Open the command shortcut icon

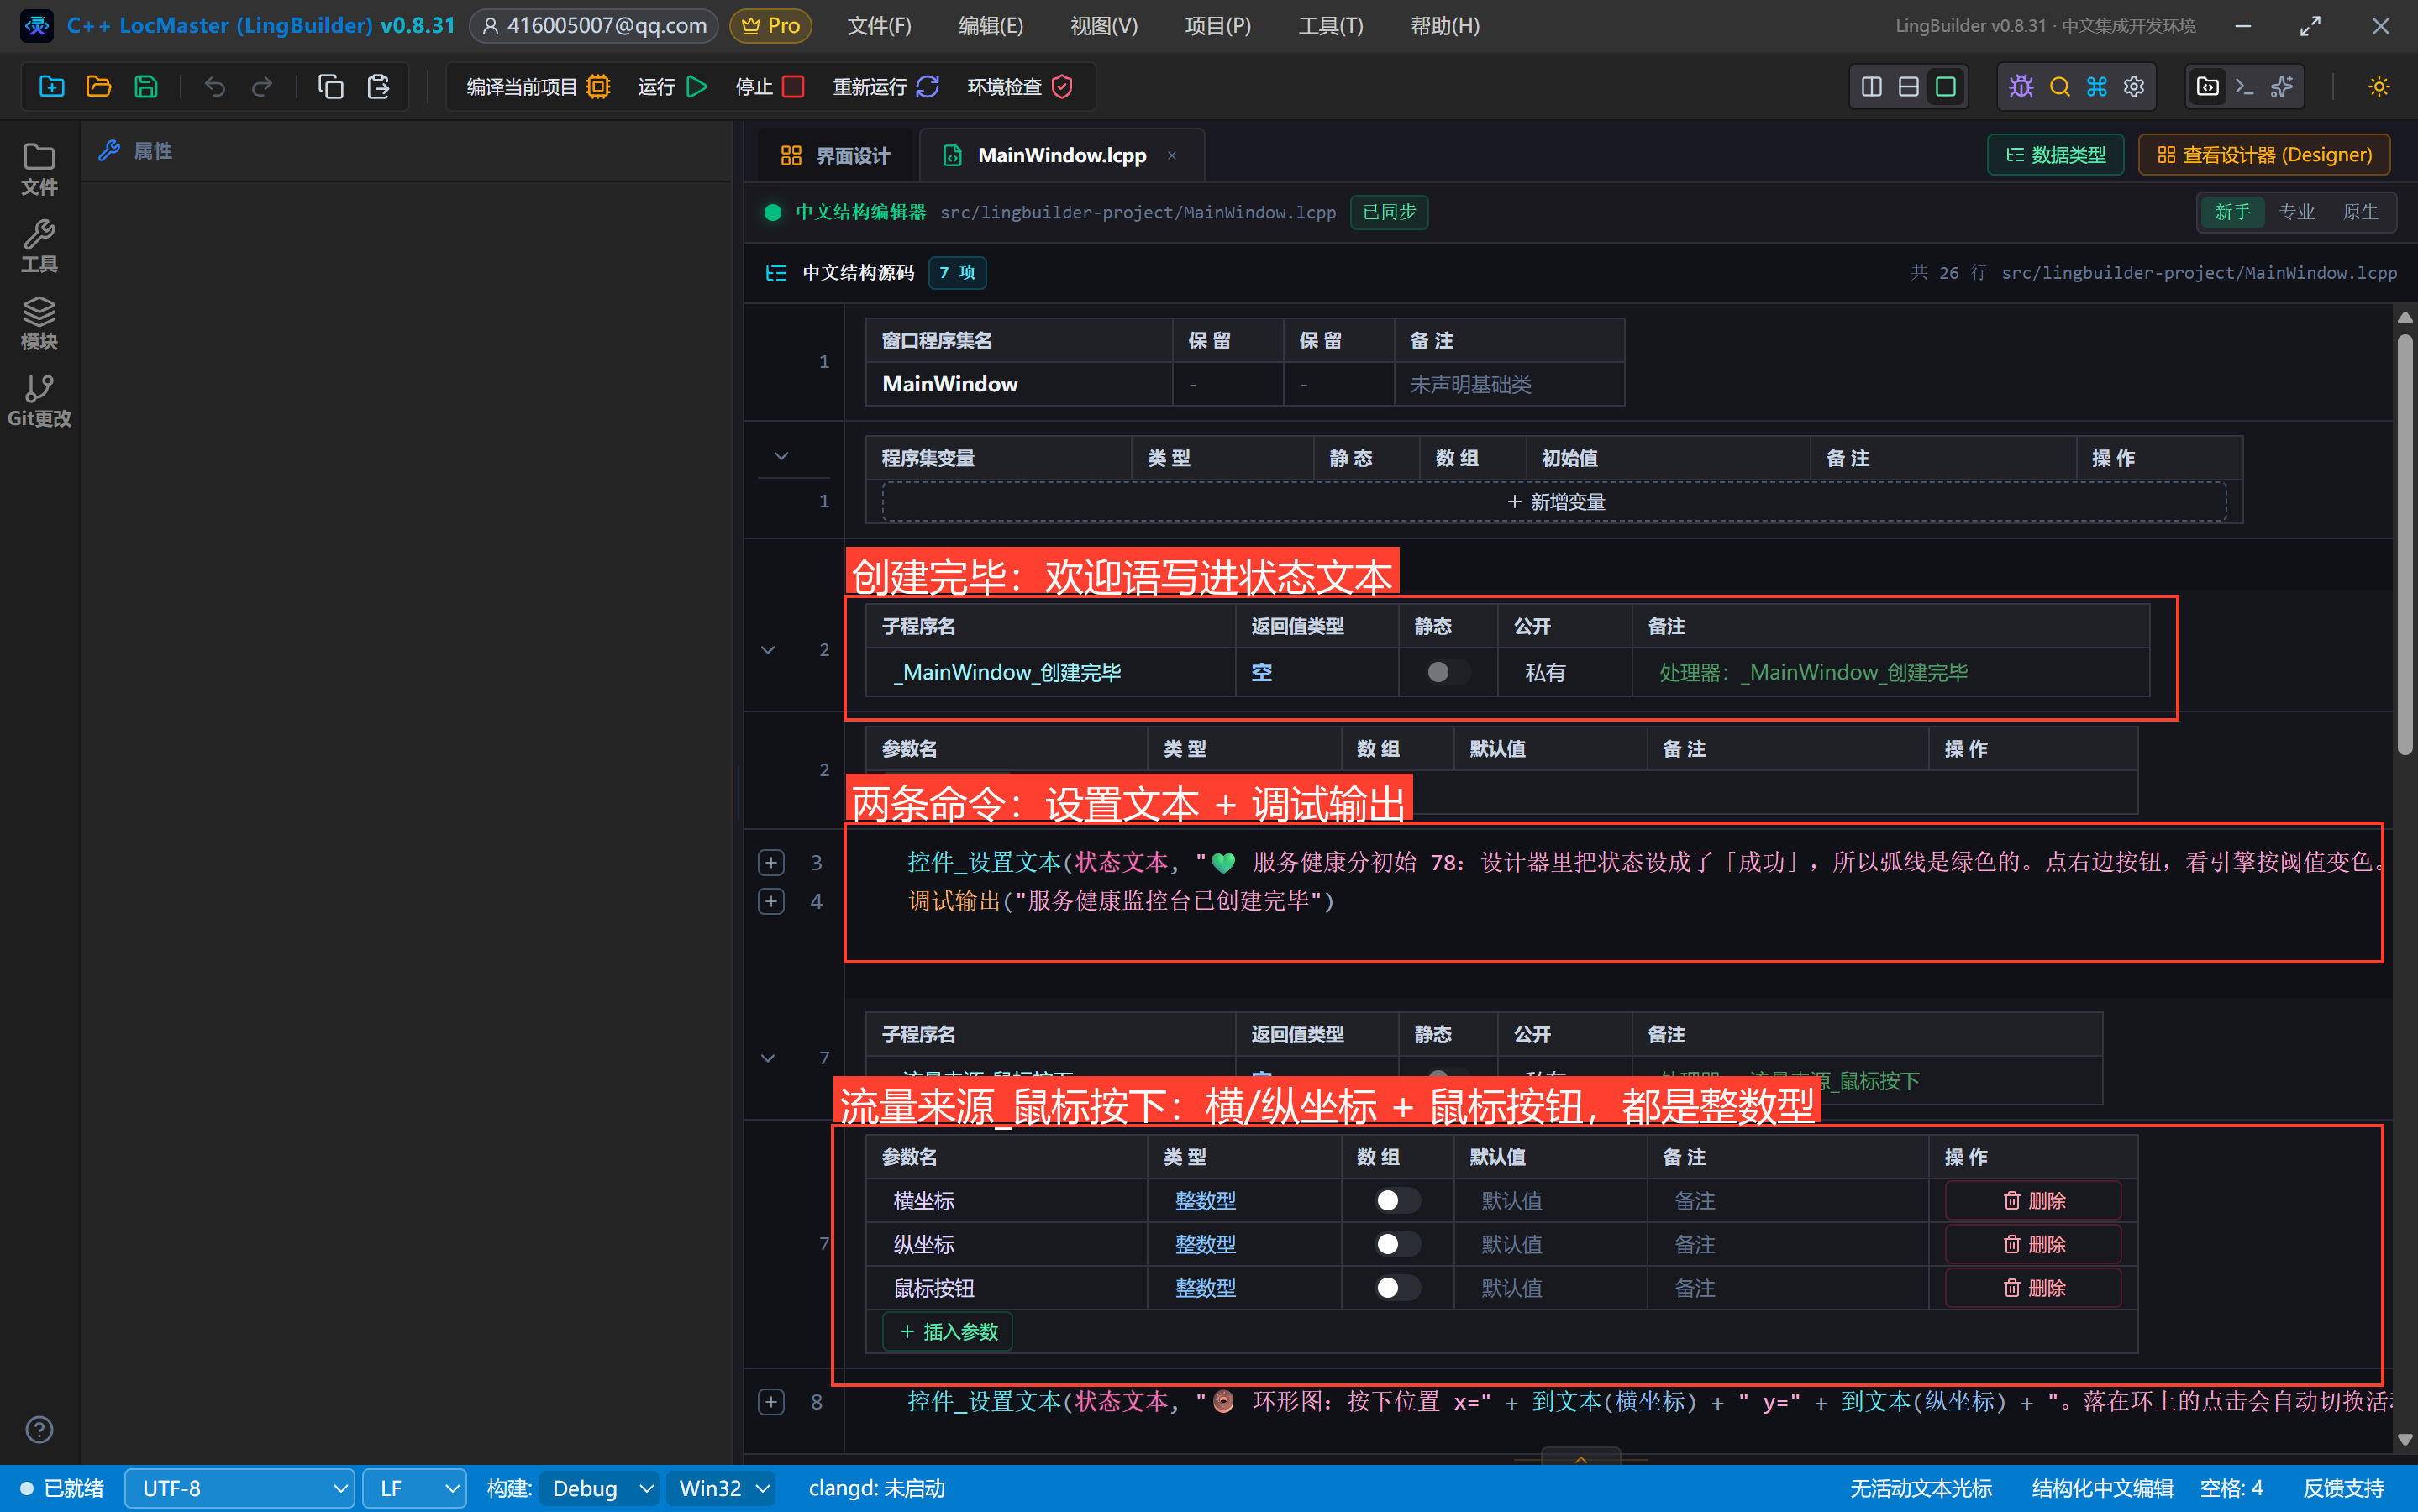(2097, 87)
